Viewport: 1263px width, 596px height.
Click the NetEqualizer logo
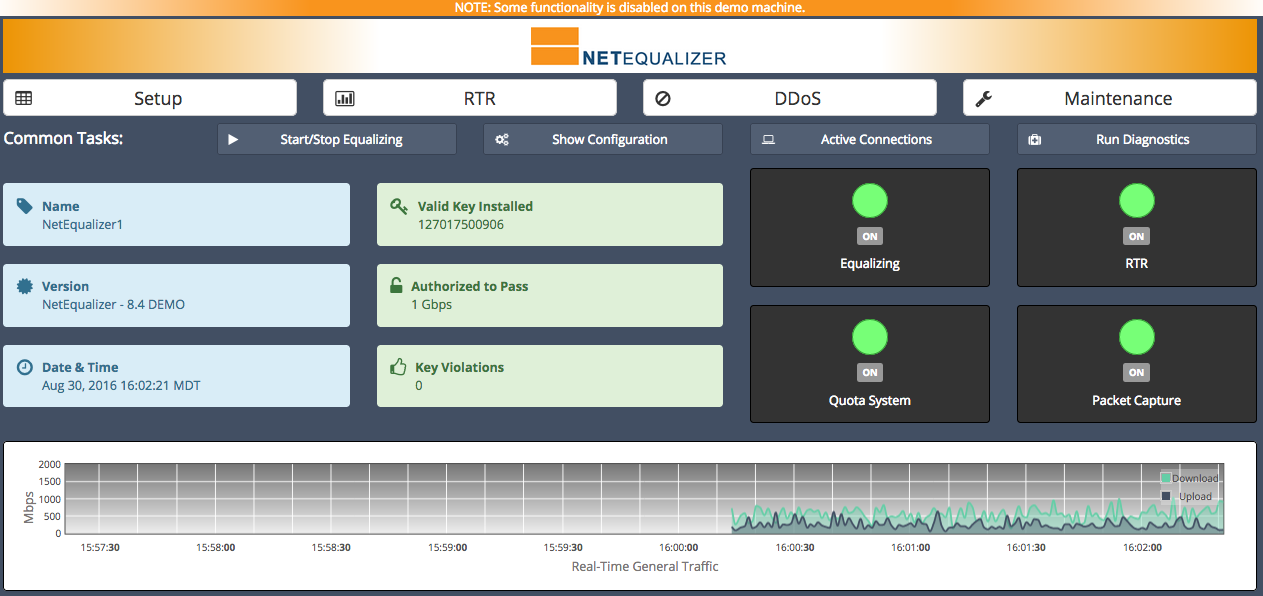click(629, 47)
